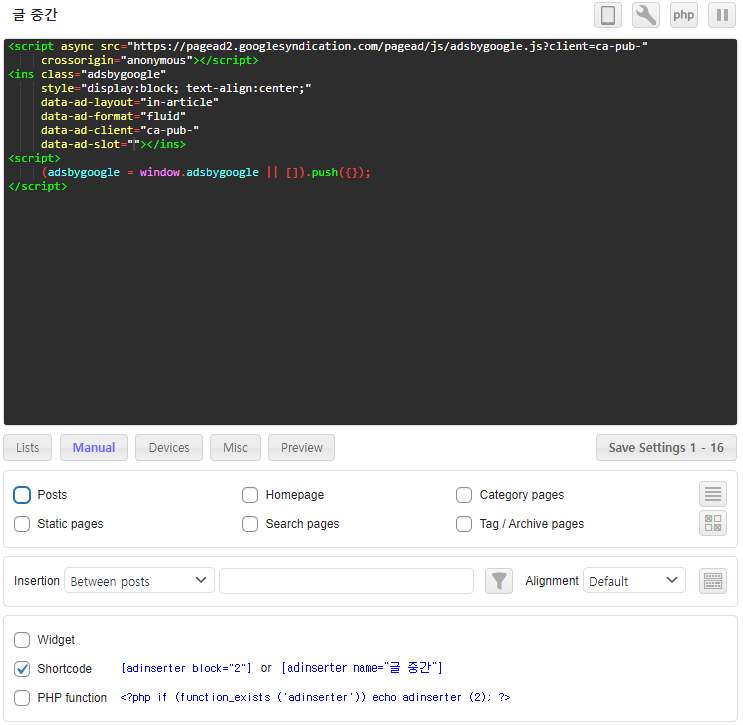Enable the PHP function checkbox
Viewport: 743px width, 725px height.
(x=22, y=698)
